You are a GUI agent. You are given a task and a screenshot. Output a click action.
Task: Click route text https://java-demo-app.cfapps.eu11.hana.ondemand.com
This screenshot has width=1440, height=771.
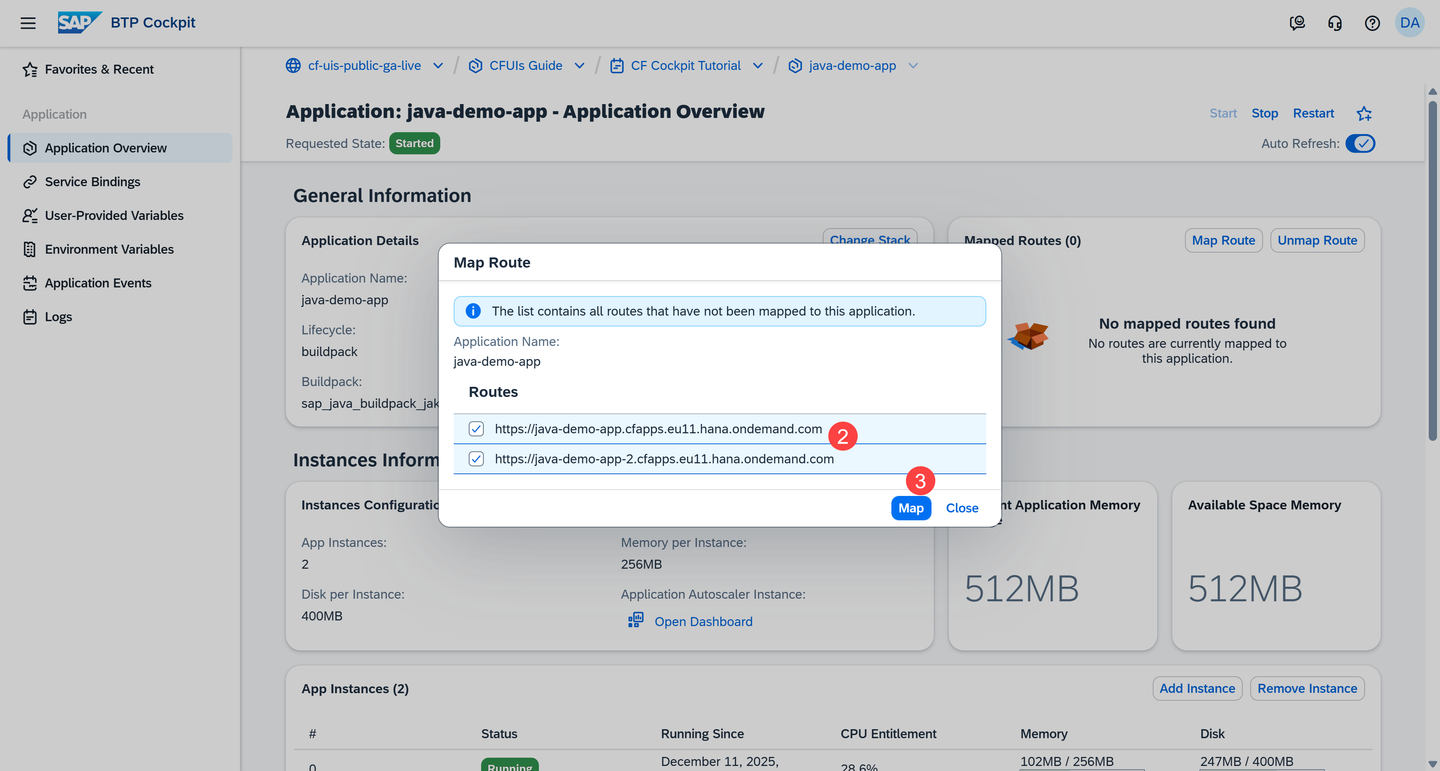pyautogui.click(x=658, y=429)
